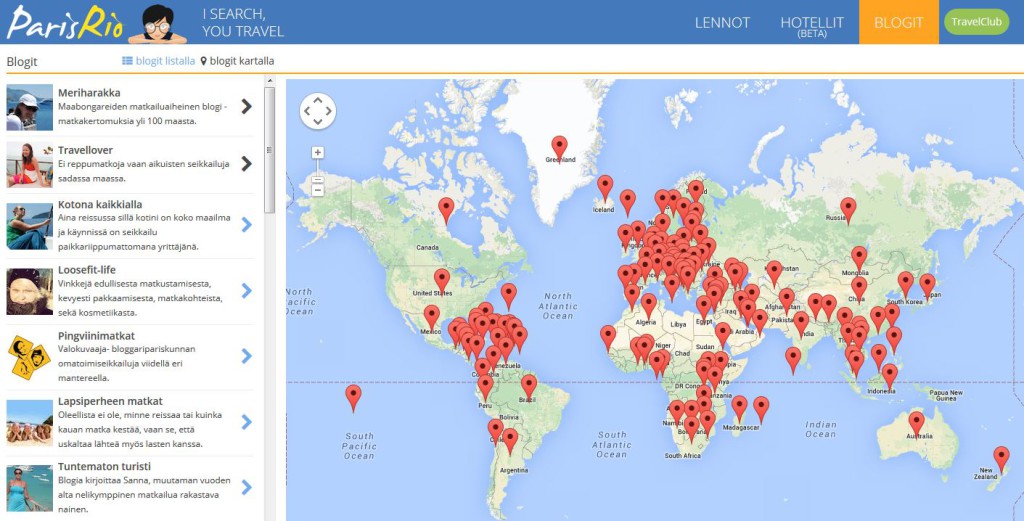Click the map marker on Iceland
Viewport: 1024px width, 521px height.
(x=605, y=186)
